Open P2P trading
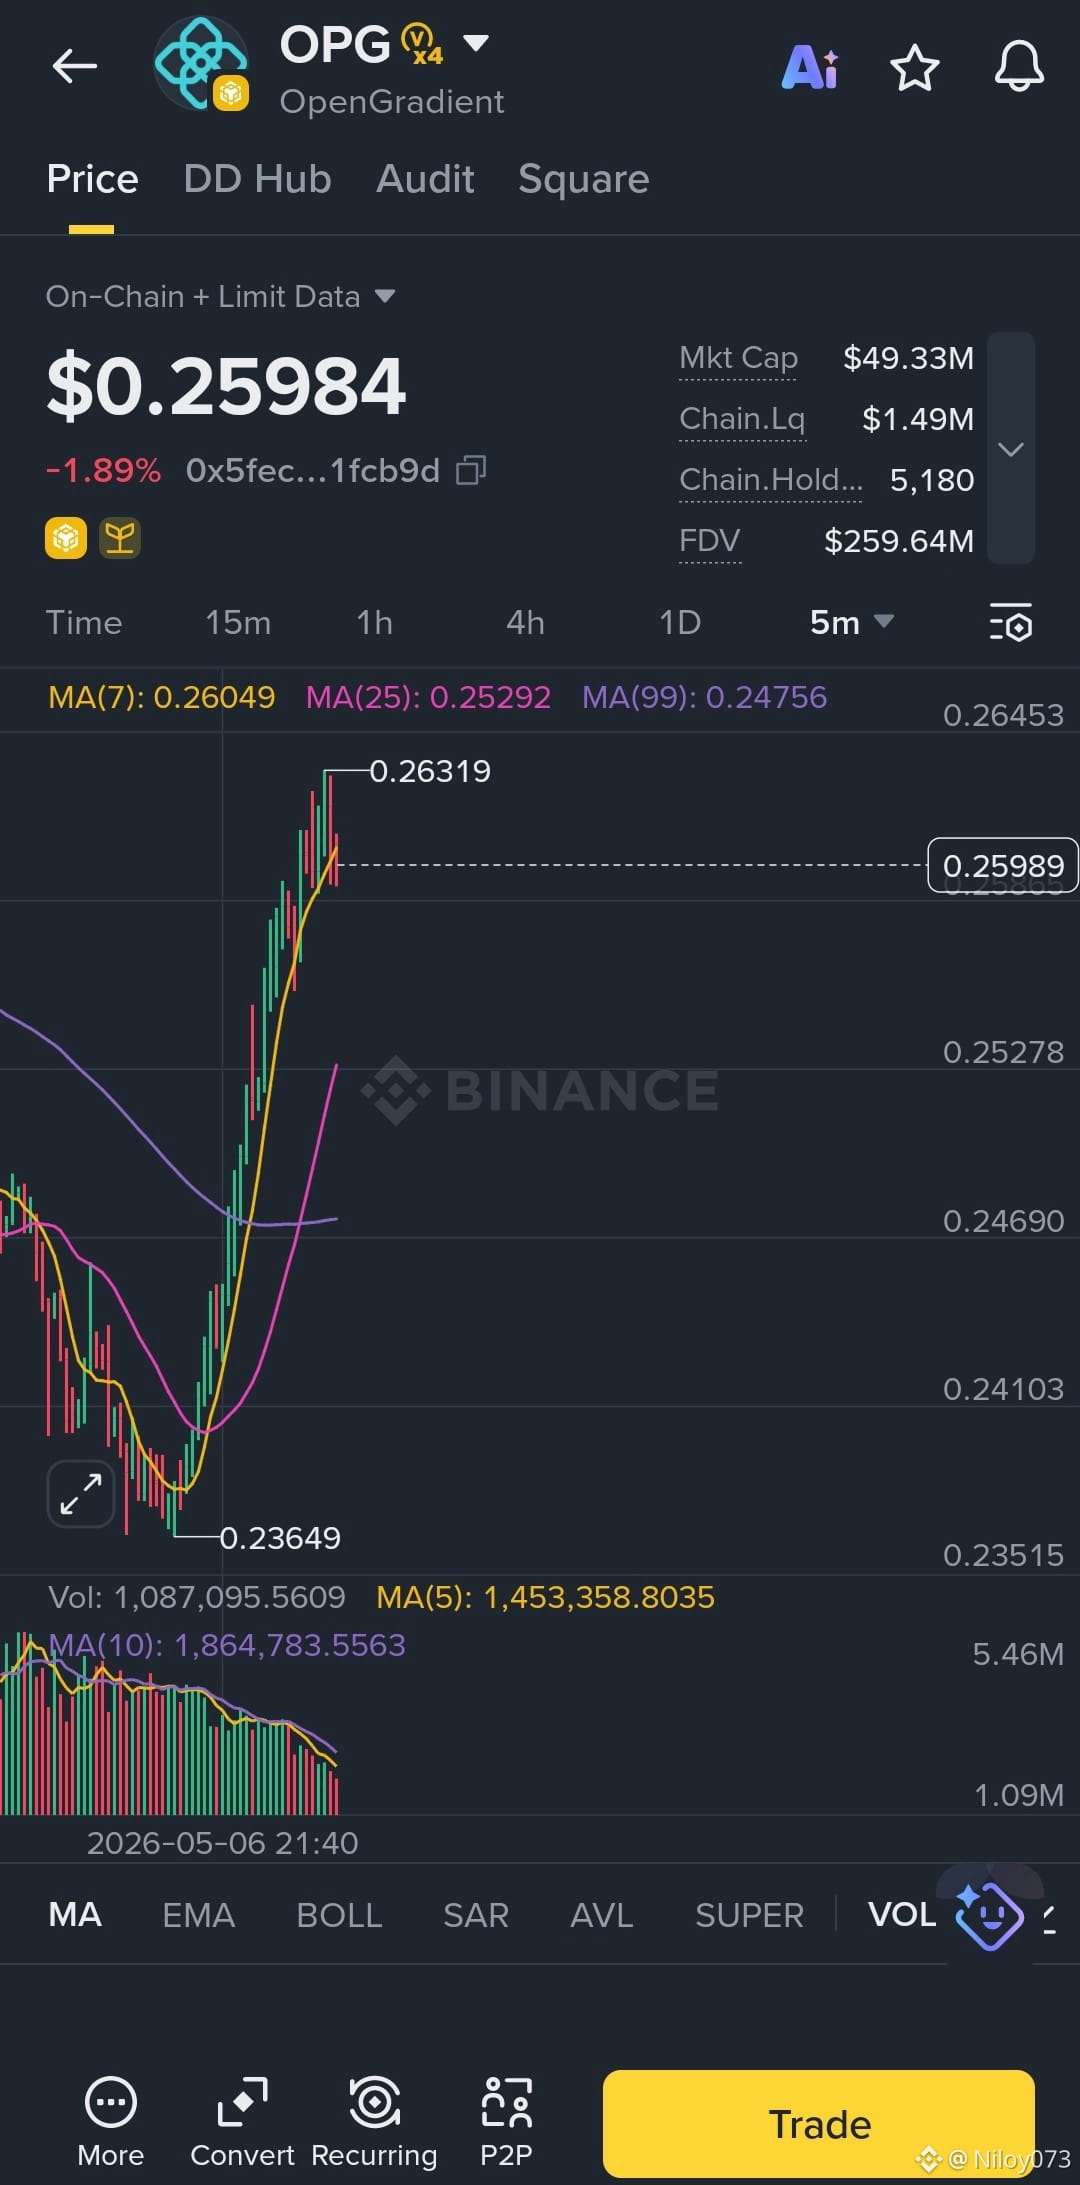The width and height of the screenshot is (1080, 2185). (x=506, y=2122)
